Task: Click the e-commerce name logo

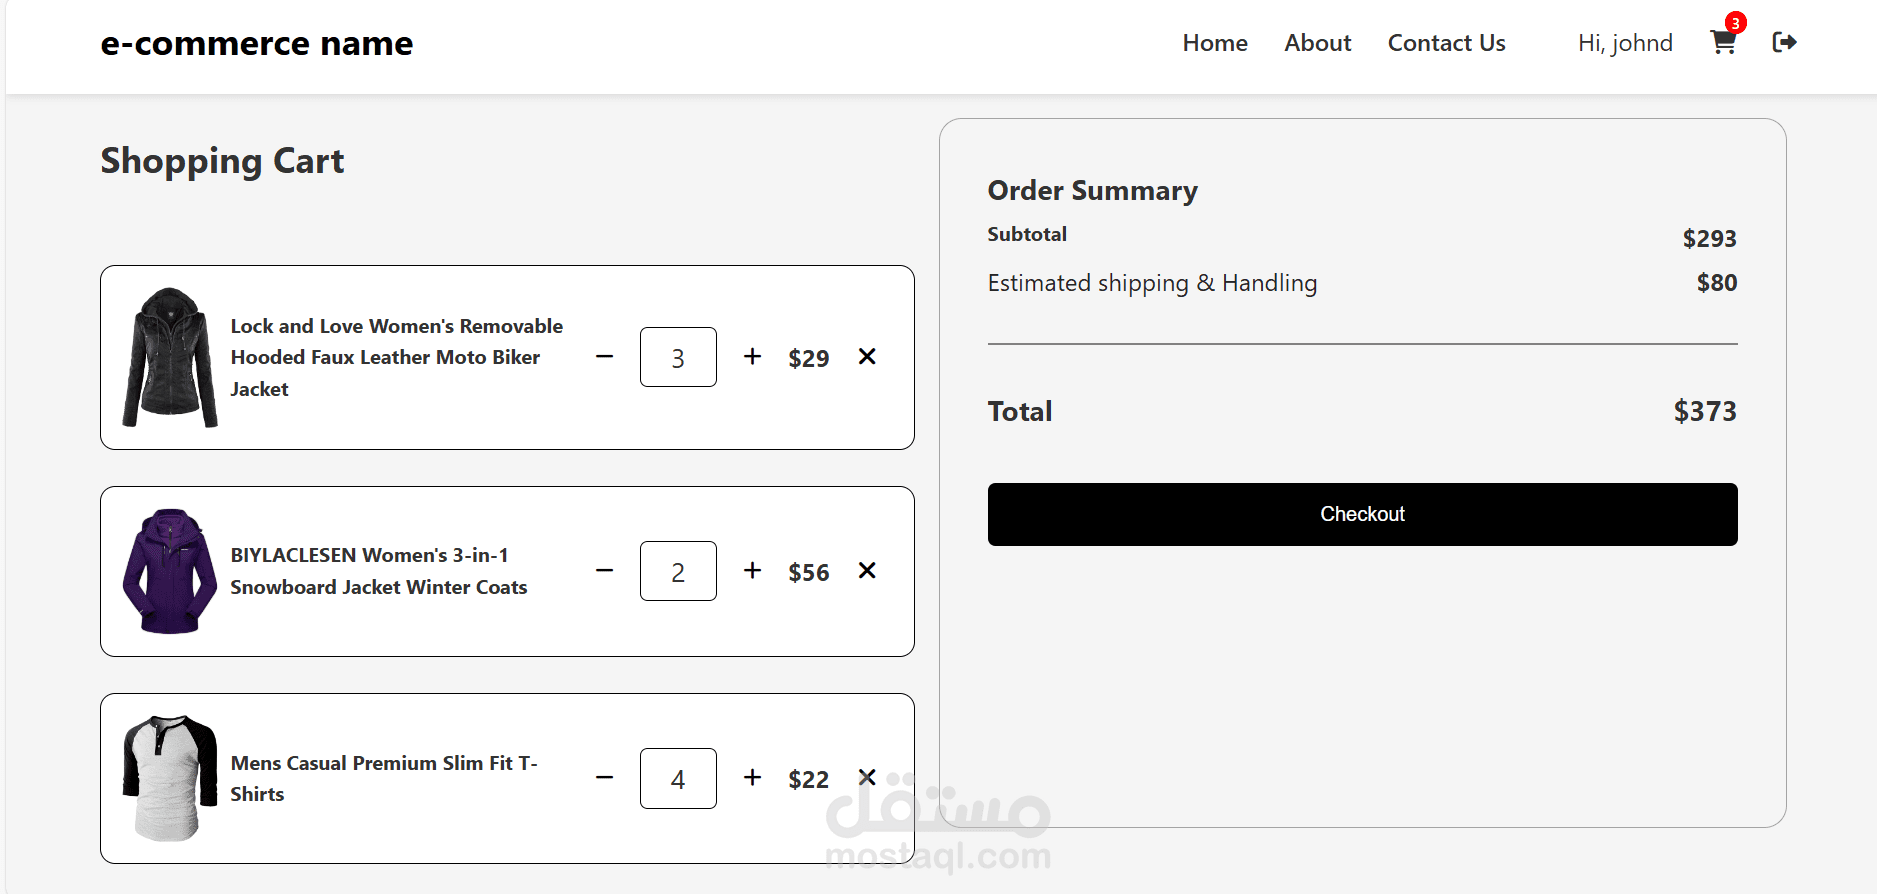Action: (257, 44)
